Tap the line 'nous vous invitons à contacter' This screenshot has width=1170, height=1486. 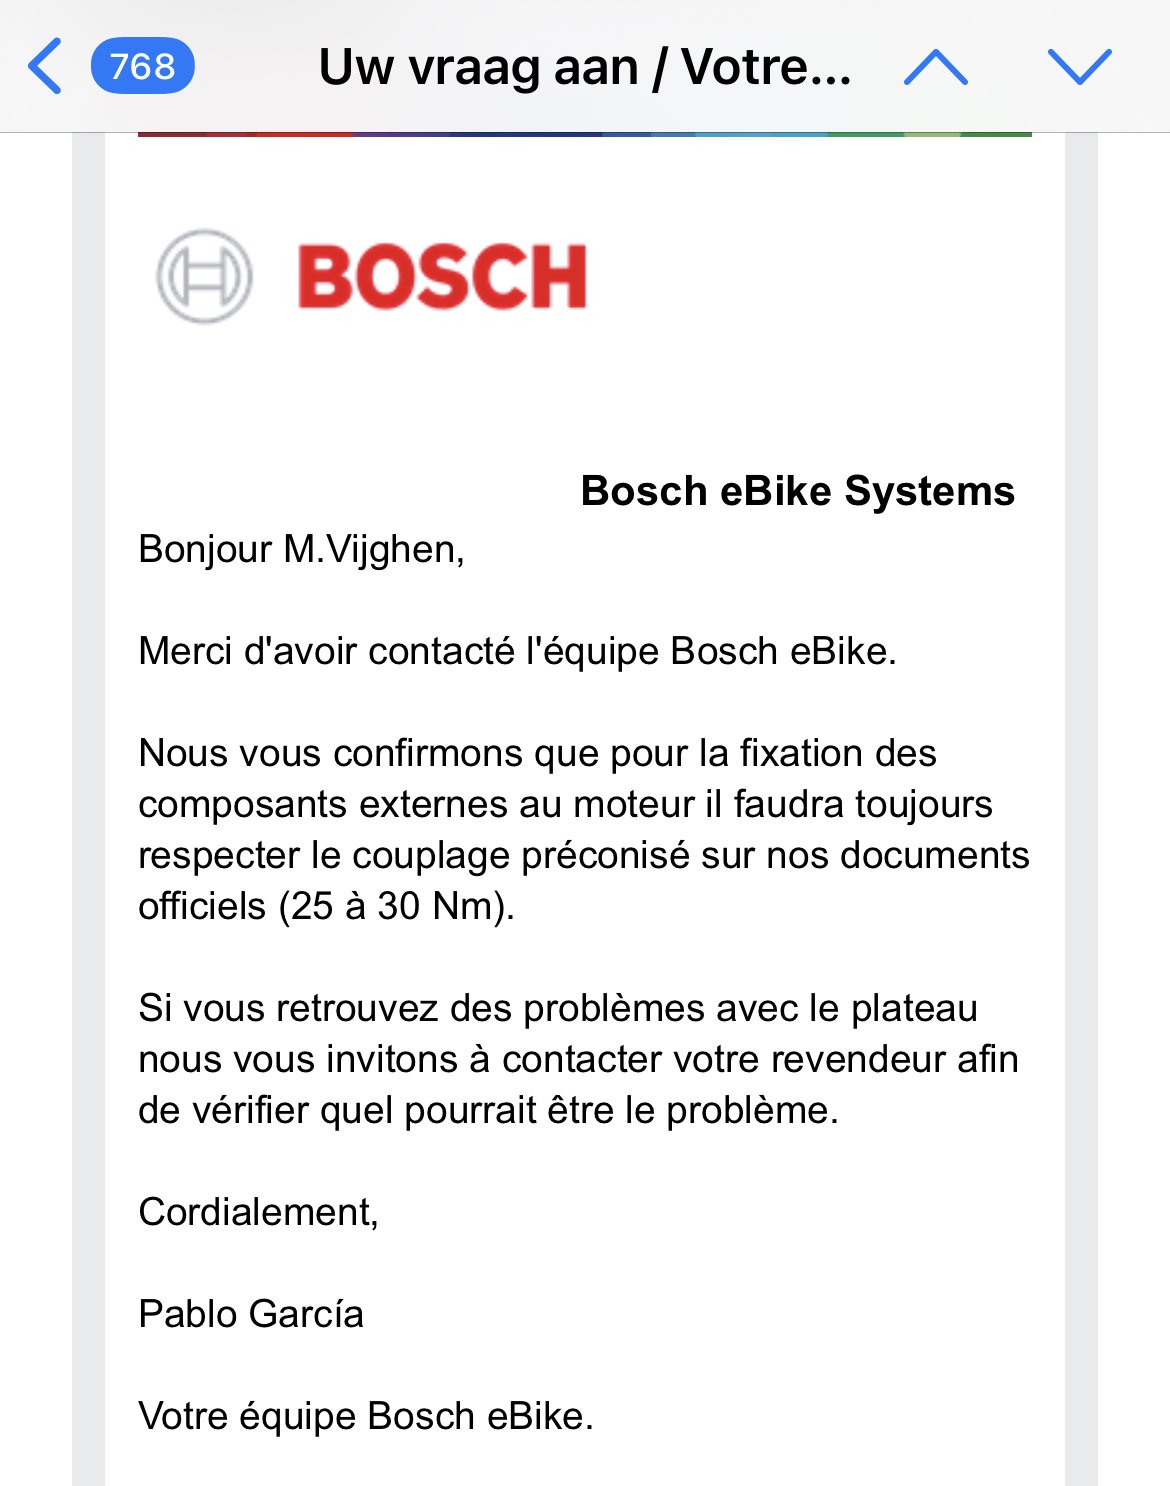point(578,1059)
